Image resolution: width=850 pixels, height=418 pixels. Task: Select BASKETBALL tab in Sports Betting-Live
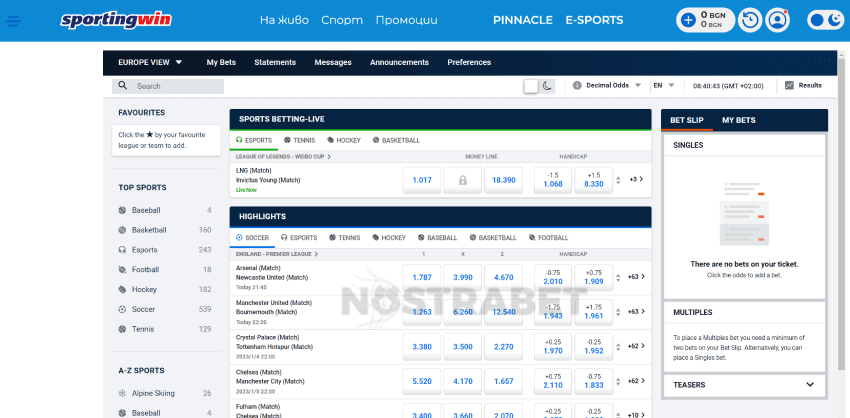coord(396,140)
